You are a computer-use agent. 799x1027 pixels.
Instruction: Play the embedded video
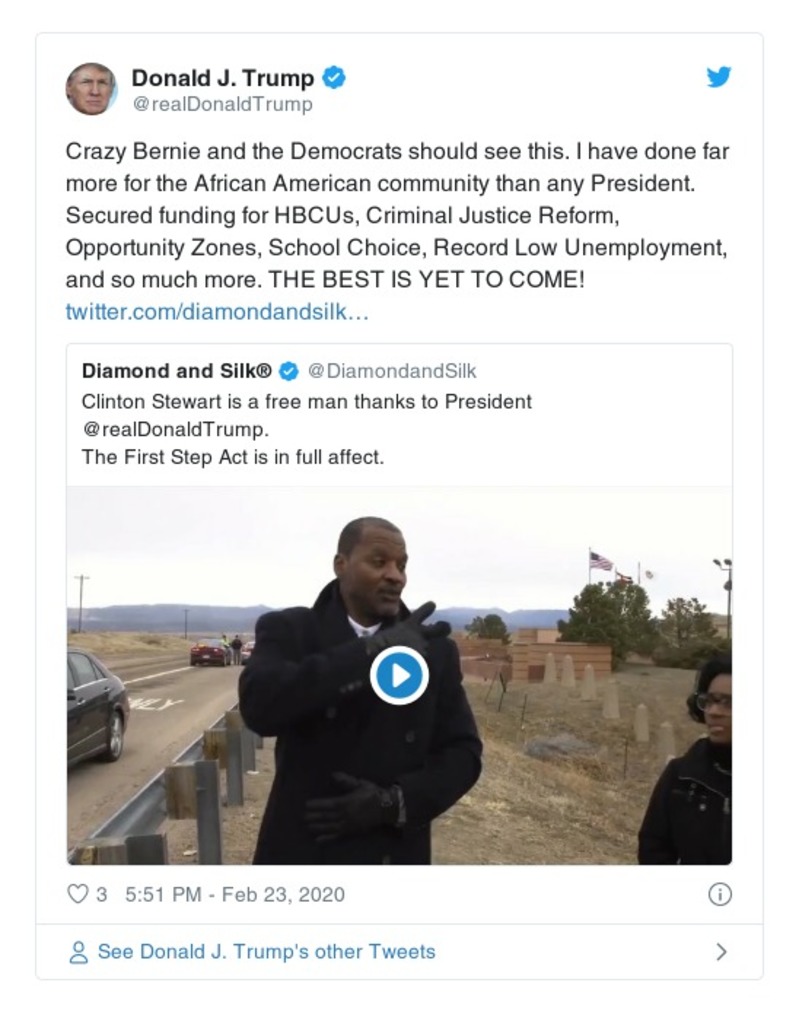(399, 676)
